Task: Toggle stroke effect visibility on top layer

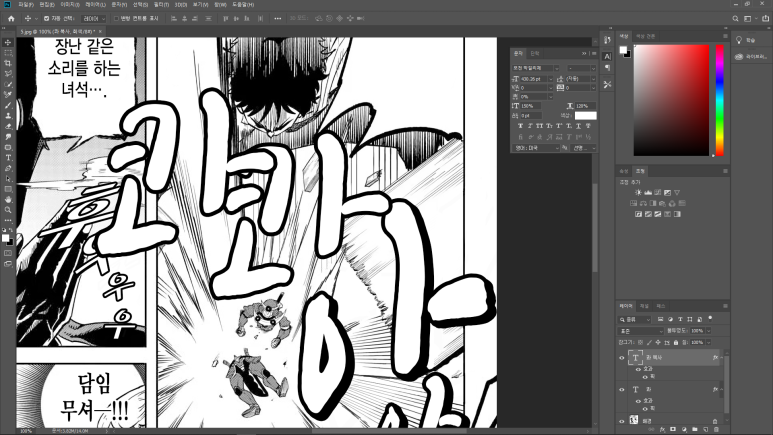Action: pyautogui.click(x=645, y=377)
